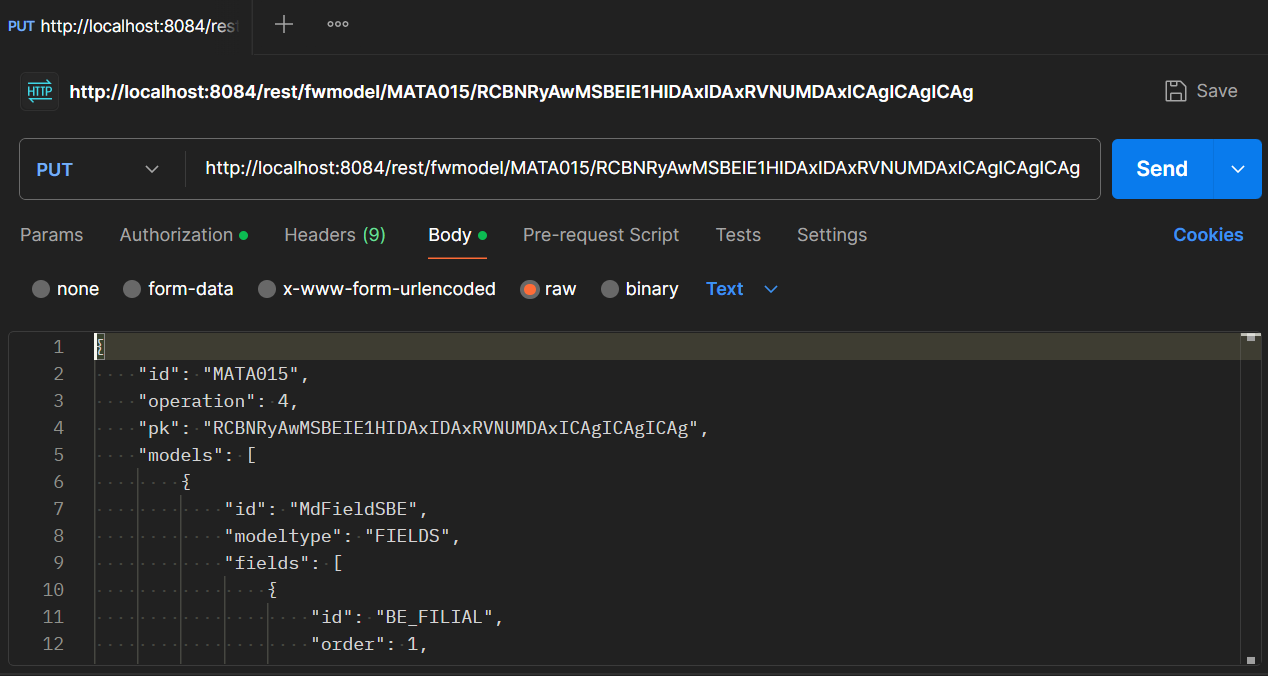Screen dimensions: 1268x676
Task: Click the Save floppy disk icon
Action: pyautogui.click(x=1176, y=91)
